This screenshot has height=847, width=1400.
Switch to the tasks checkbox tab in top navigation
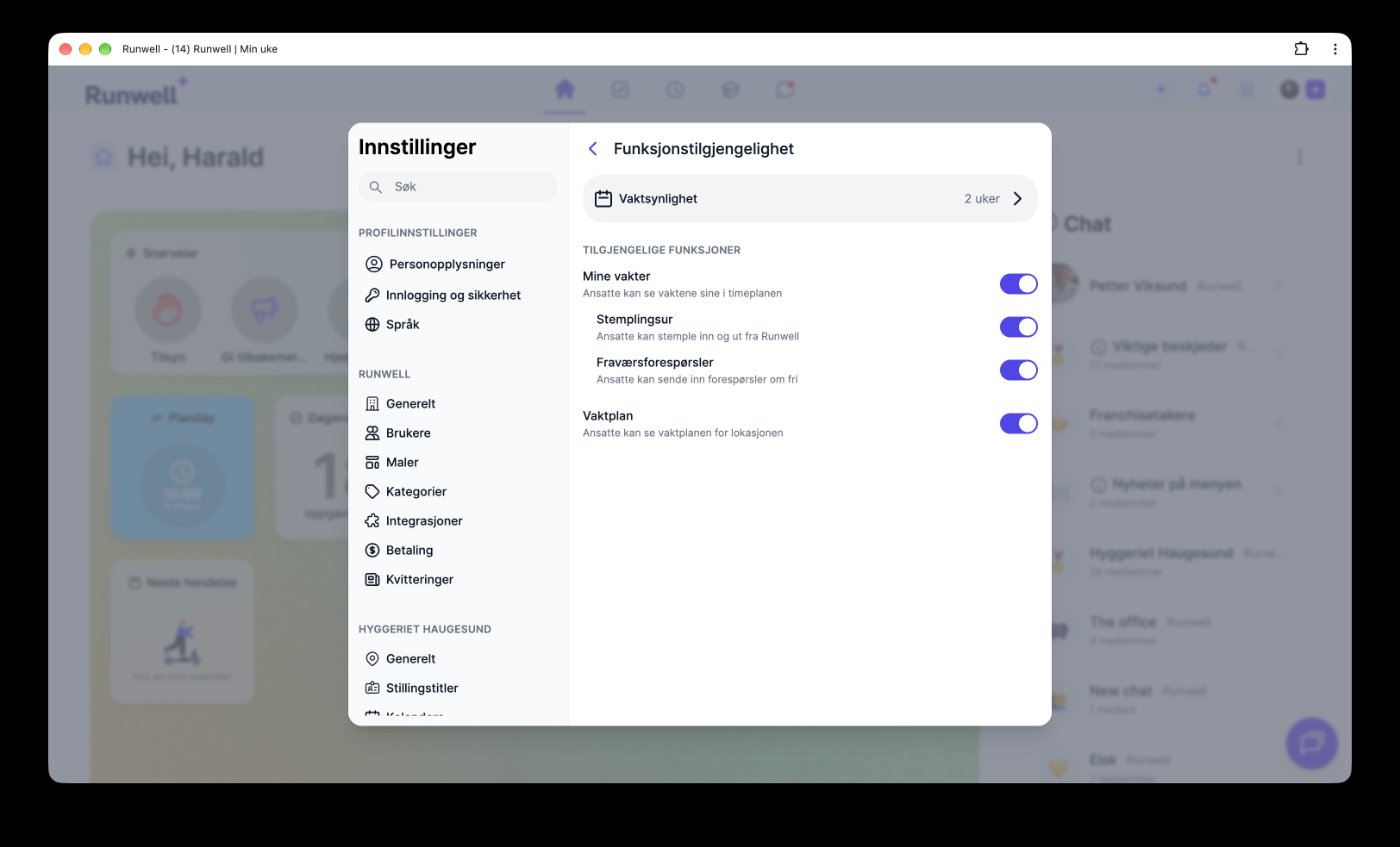click(x=620, y=89)
